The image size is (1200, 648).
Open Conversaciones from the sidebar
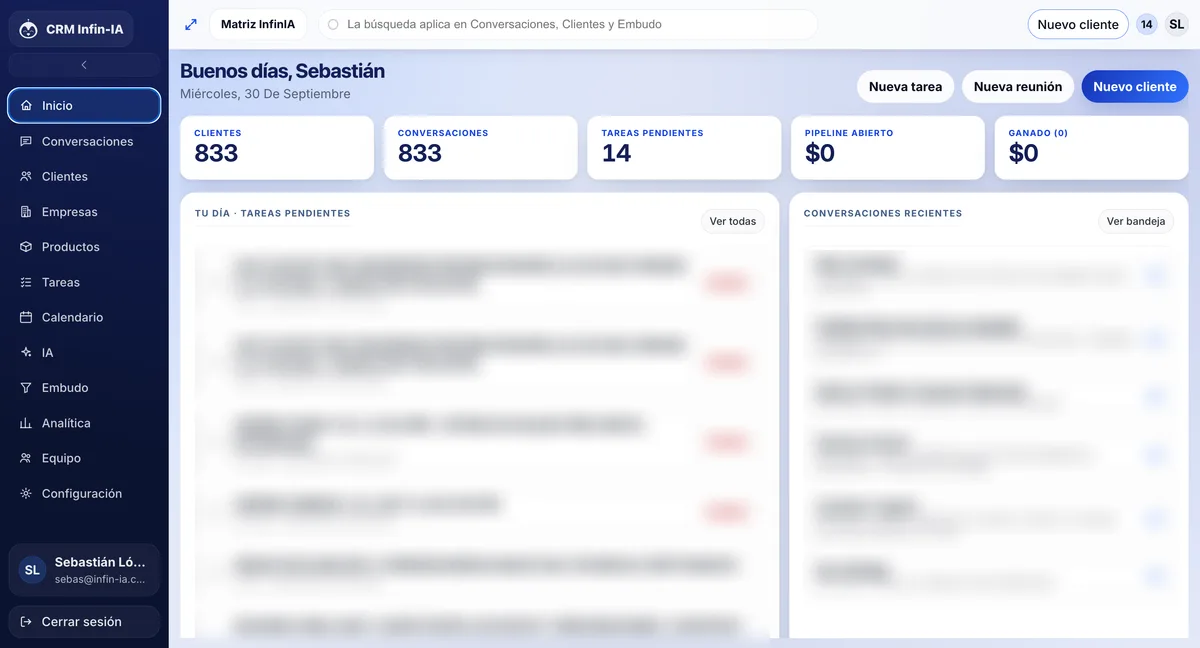coord(84,141)
